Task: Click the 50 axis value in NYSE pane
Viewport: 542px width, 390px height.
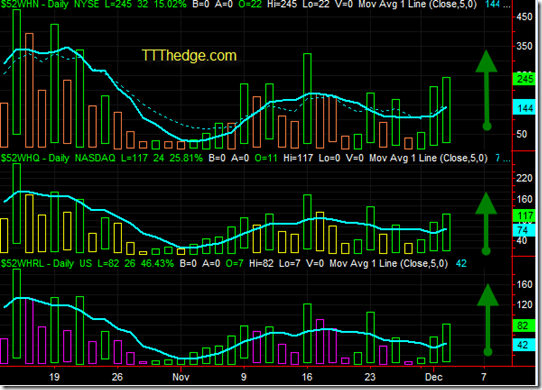Action: (x=522, y=134)
